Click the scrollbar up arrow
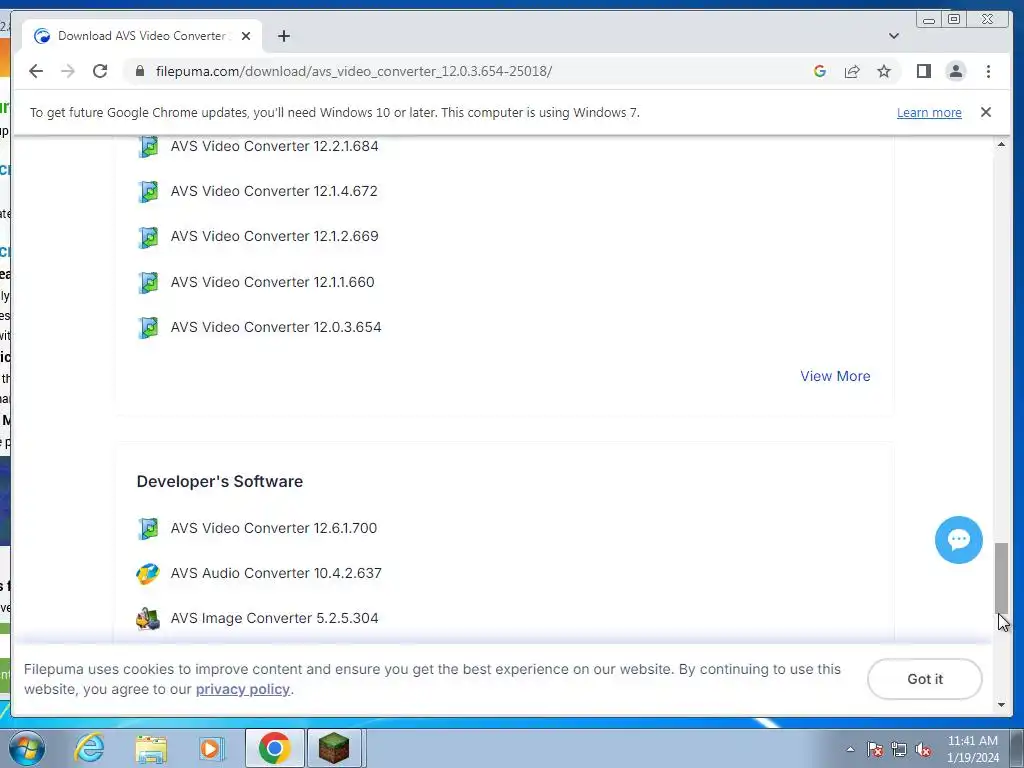1024x768 pixels. [1001, 144]
